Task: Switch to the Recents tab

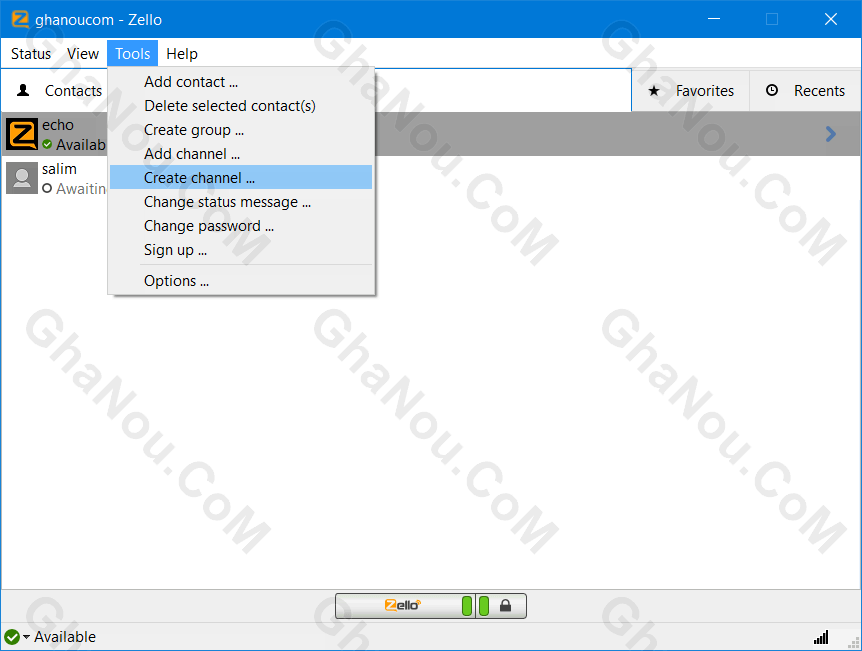Action: click(x=805, y=91)
